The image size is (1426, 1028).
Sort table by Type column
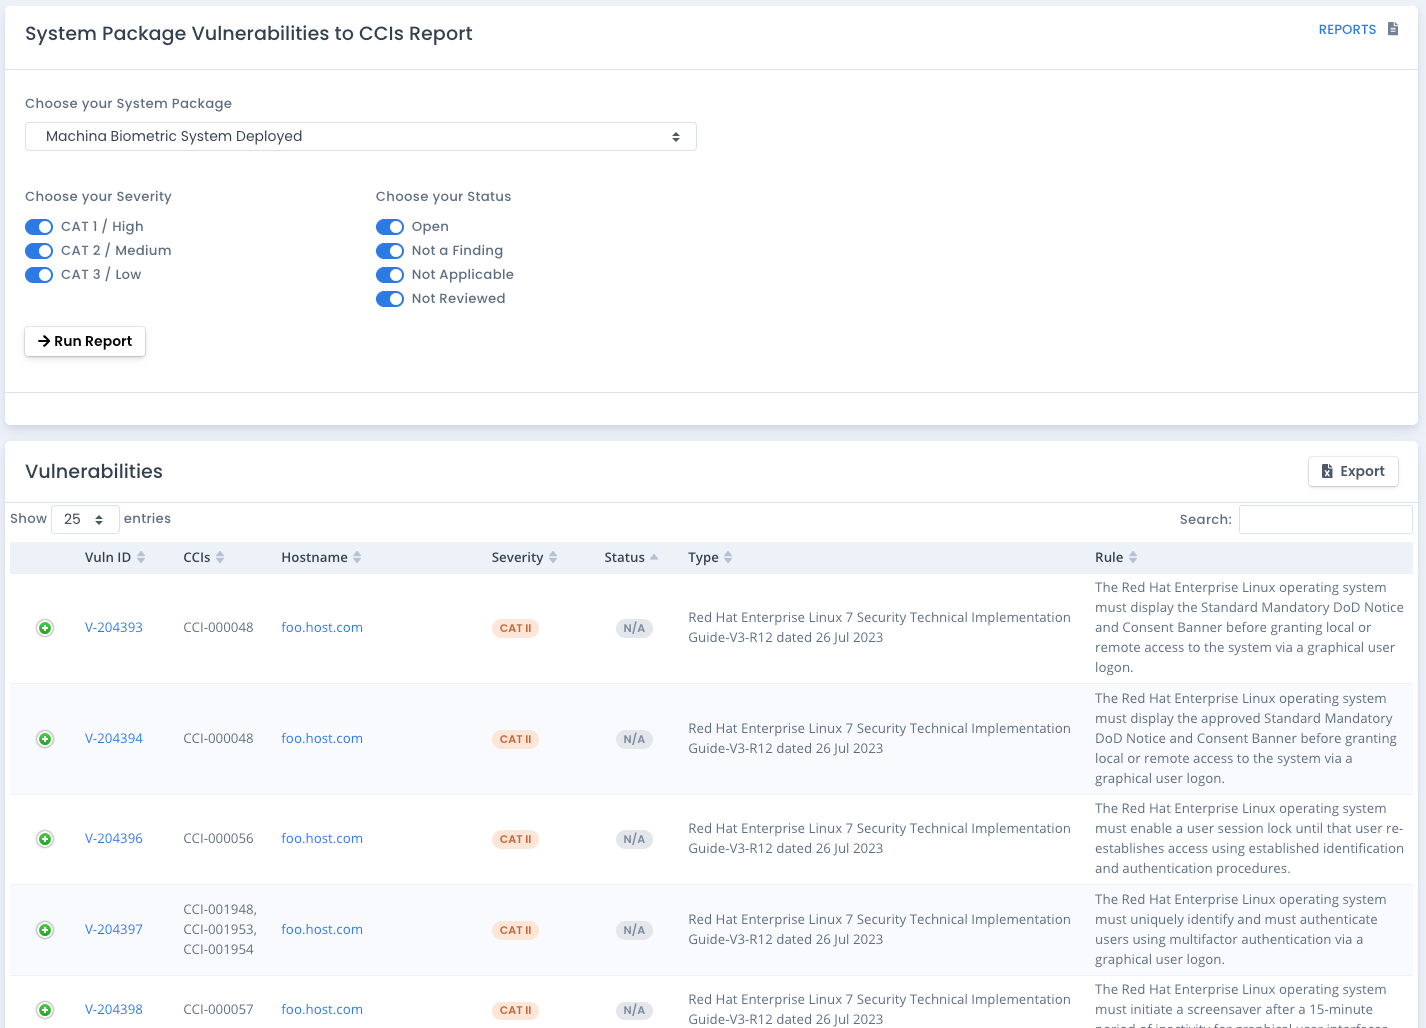[710, 557]
